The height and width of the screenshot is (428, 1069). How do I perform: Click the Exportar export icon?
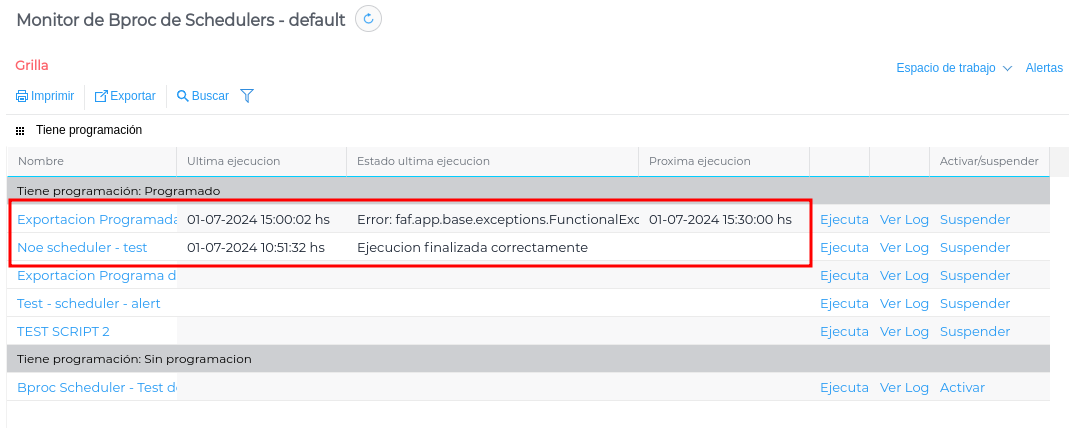[101, 96]
